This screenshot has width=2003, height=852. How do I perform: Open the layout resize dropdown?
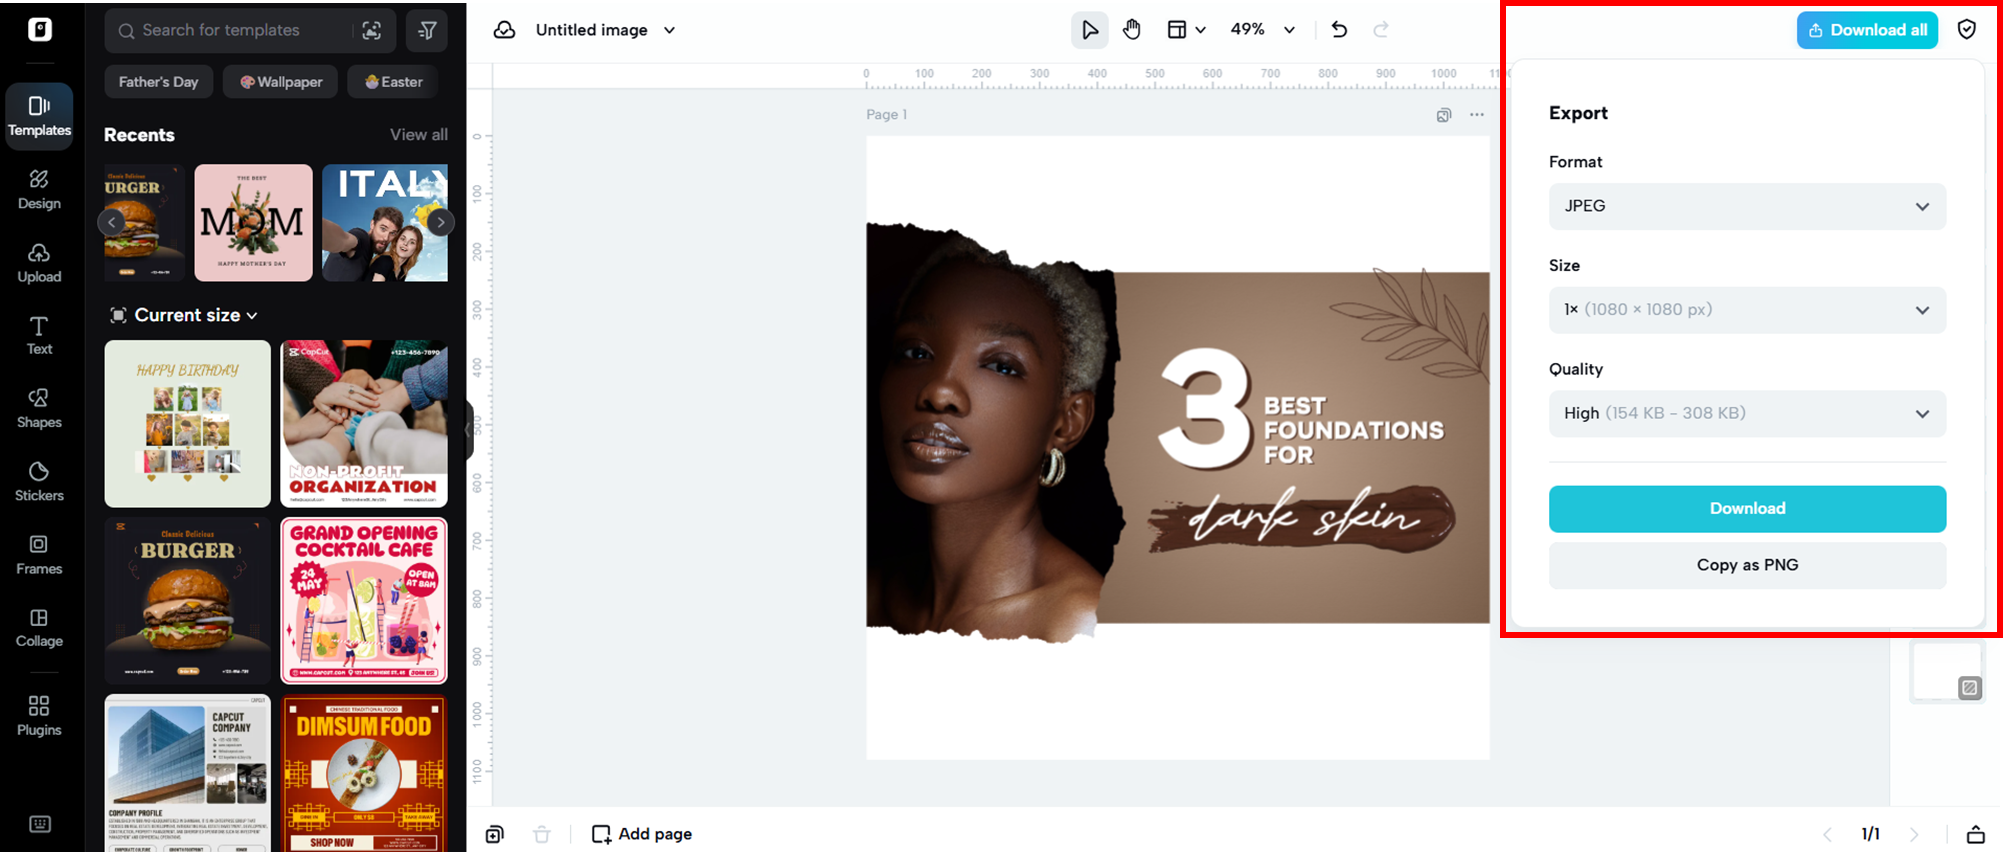[x=1186, y=30]
